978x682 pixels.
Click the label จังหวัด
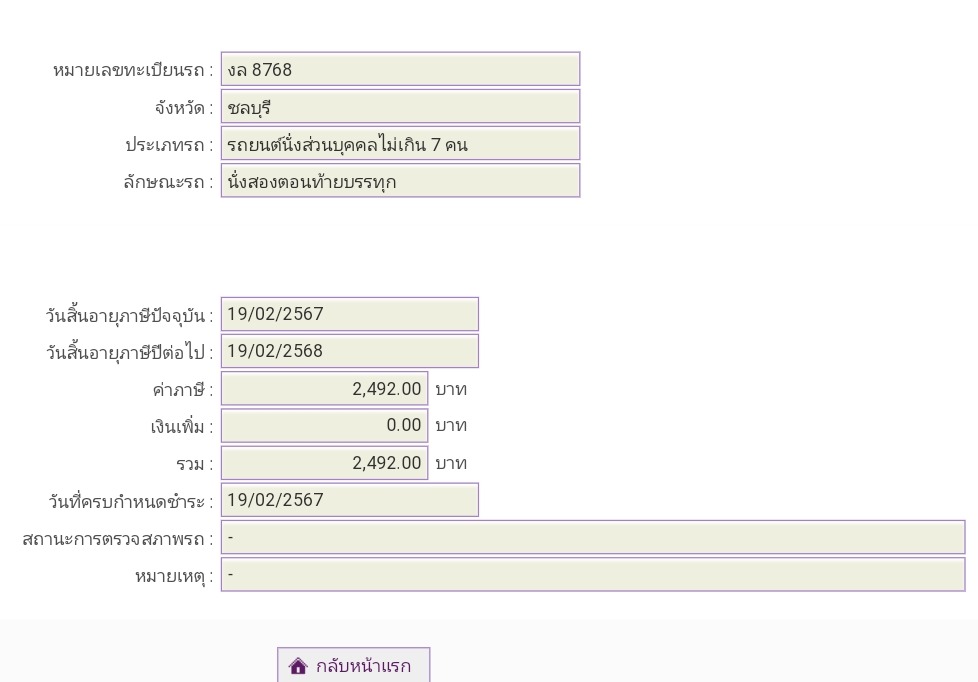click(184, 108)
